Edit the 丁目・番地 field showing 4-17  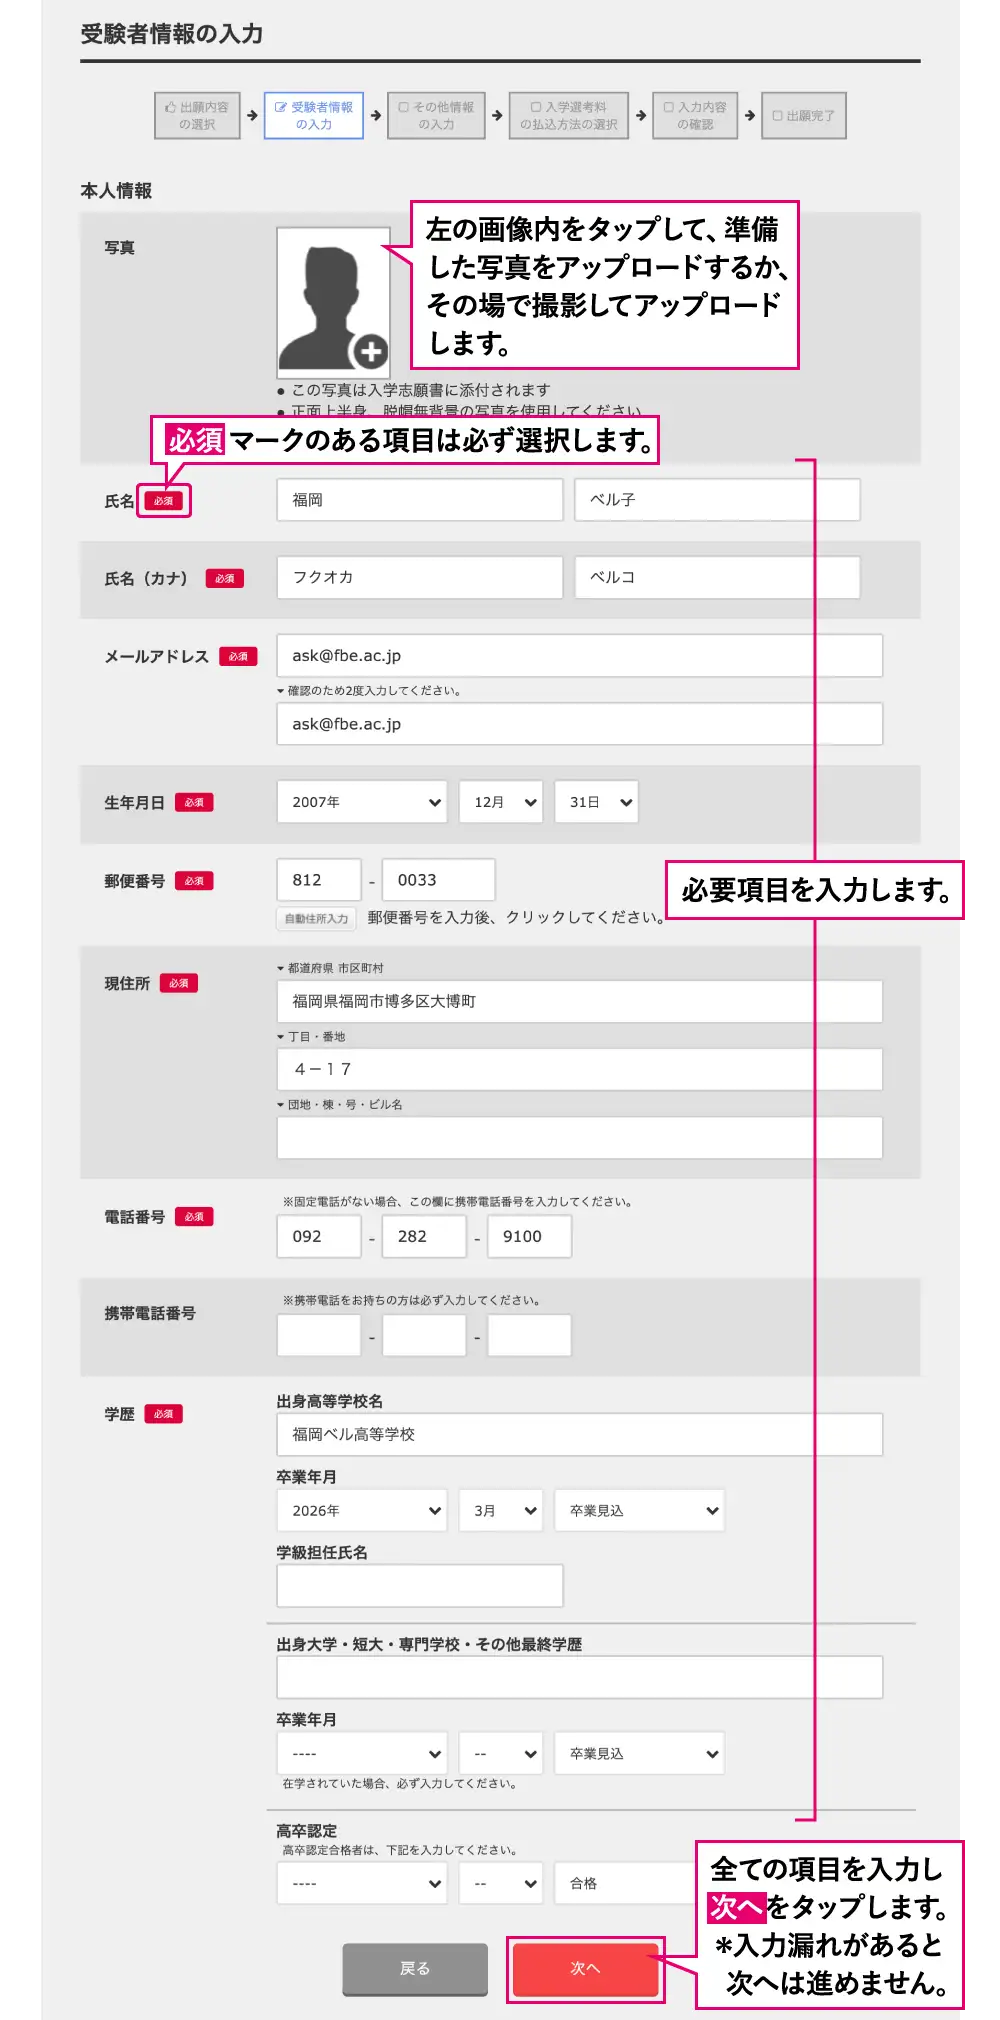580,1069
